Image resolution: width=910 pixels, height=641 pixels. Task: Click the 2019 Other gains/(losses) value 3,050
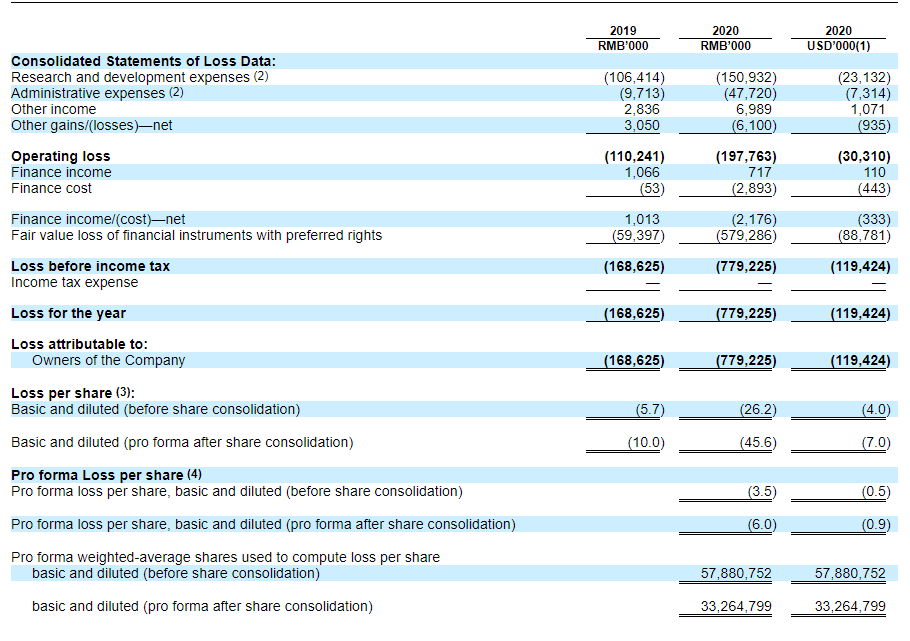click(641, 125)
